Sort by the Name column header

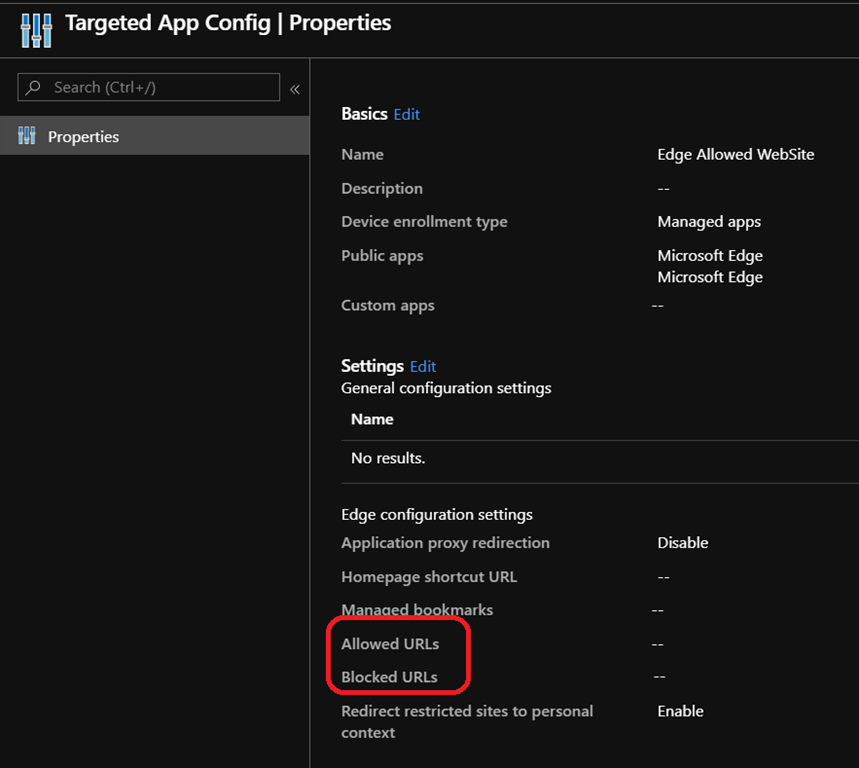(372, 420)
